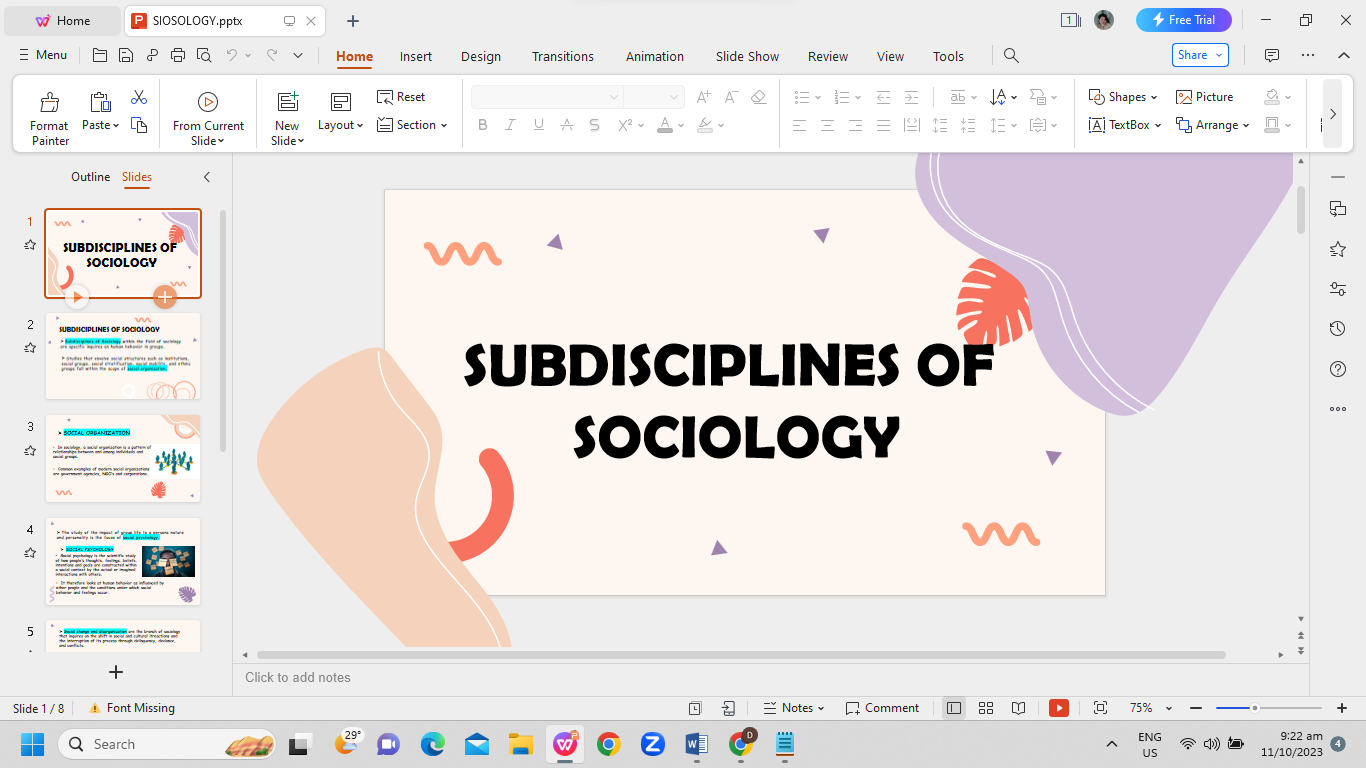Open the 75% zoom level dropdown
The width and height of the screenshot is (1366, 768).
click(x=1168, y=708)
